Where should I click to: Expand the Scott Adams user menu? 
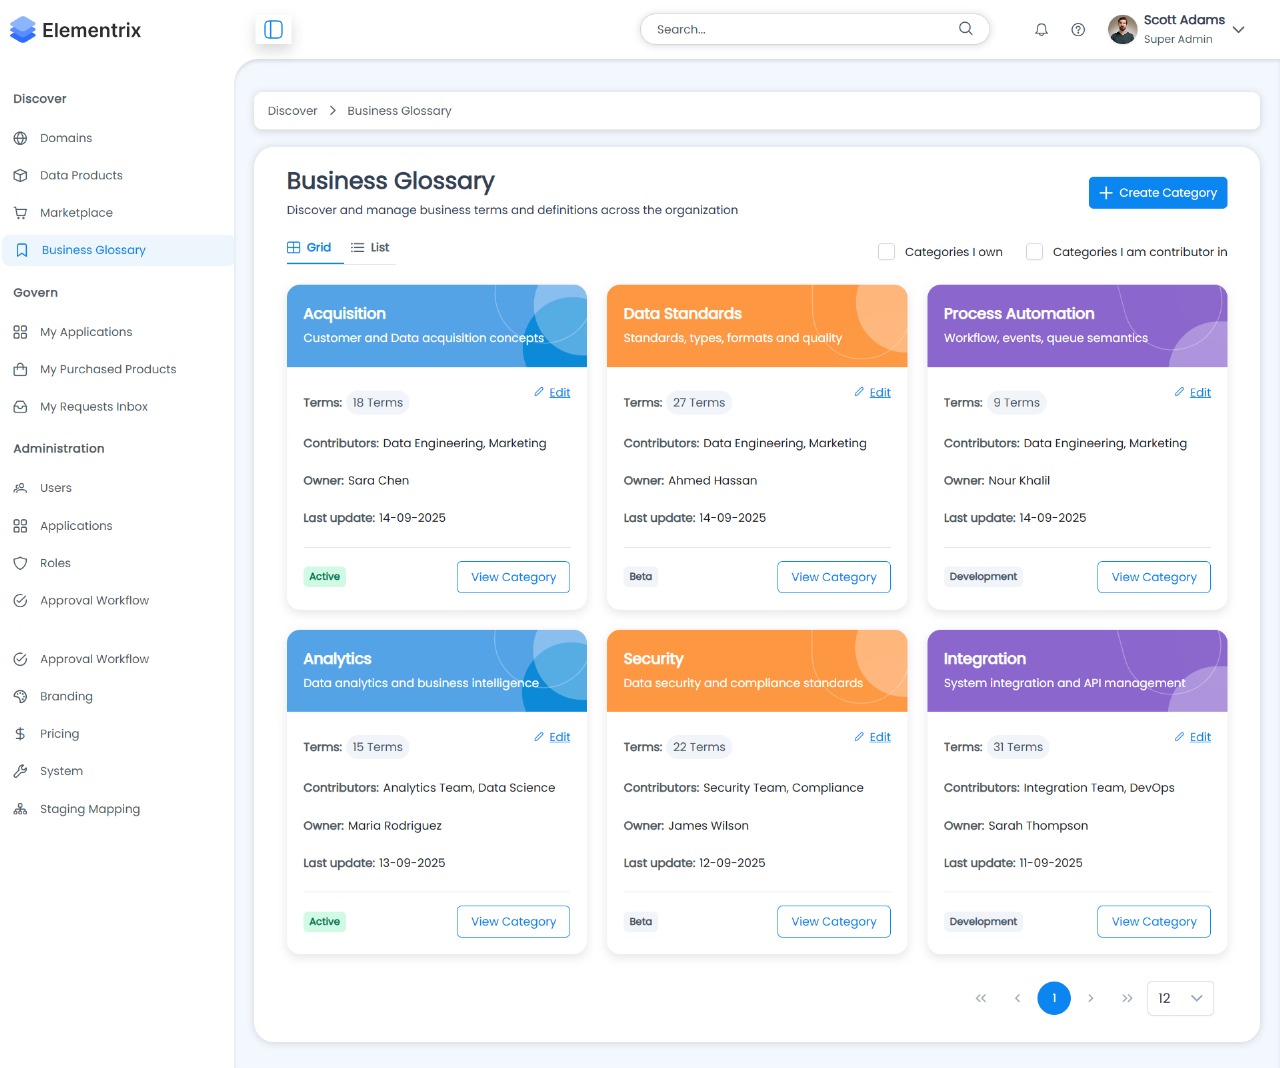click(x=1238, y=30)
